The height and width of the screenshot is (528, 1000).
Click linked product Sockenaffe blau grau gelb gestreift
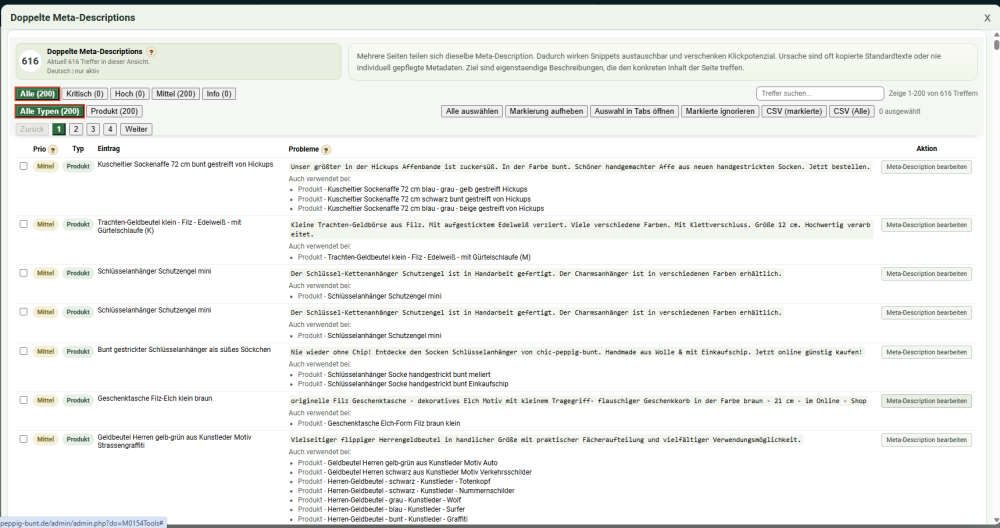[427, 189]
